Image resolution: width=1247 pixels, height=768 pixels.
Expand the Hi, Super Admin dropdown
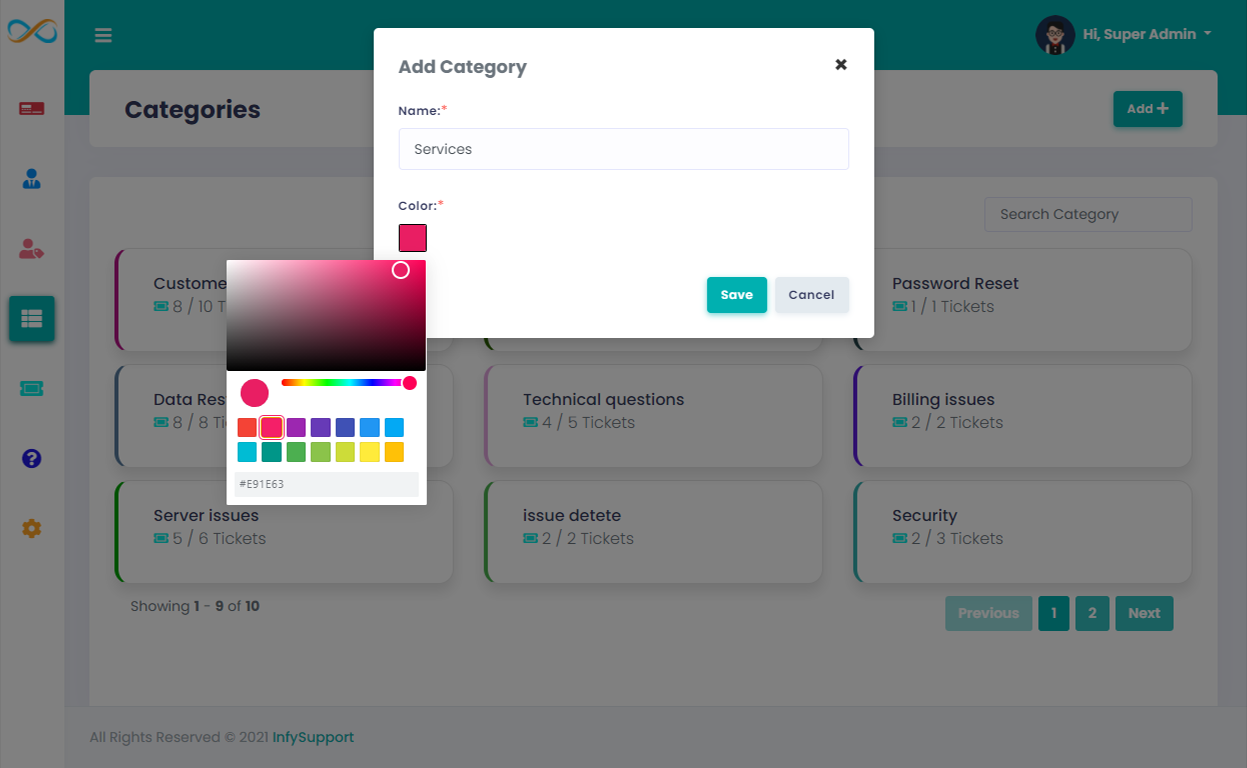[x=1147, y=34]
